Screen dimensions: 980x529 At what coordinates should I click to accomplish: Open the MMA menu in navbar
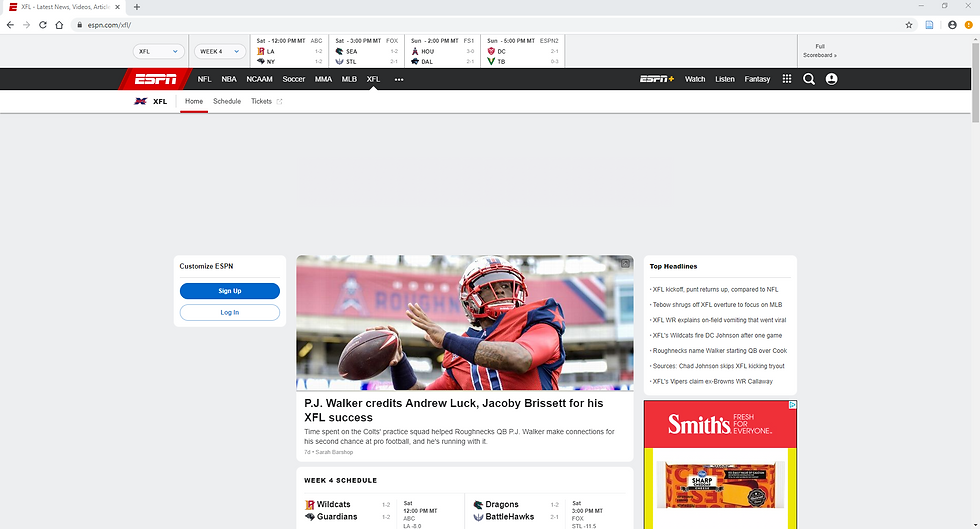tap(323, 79)
